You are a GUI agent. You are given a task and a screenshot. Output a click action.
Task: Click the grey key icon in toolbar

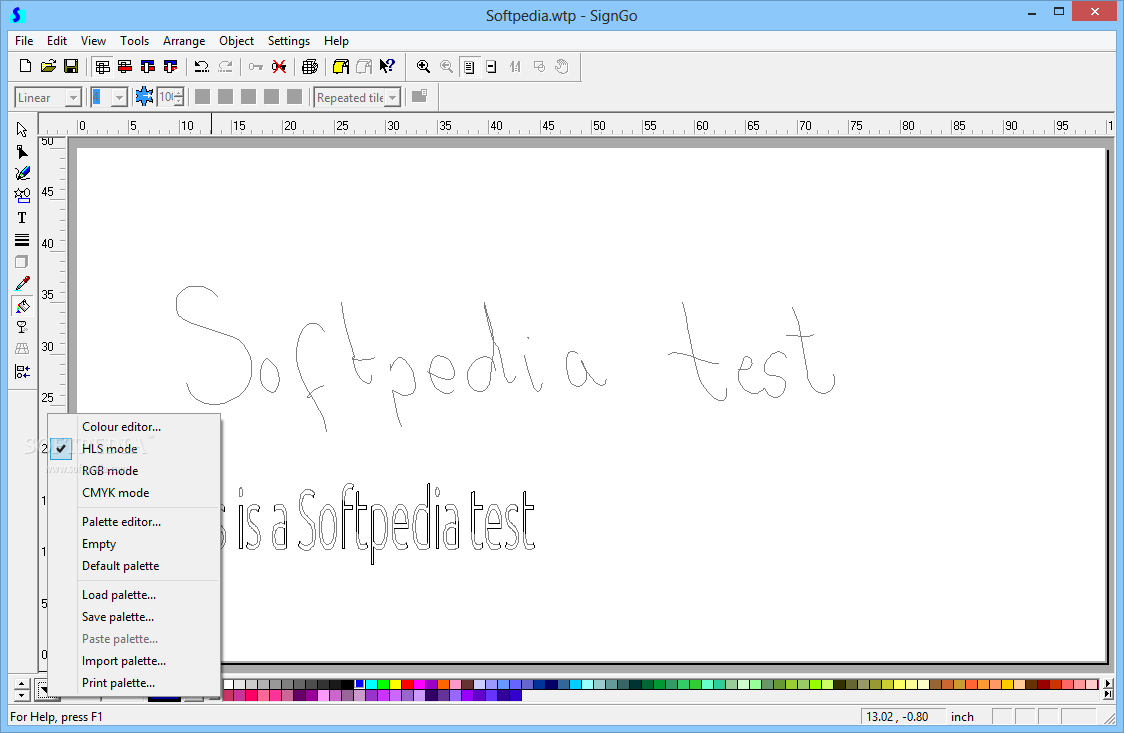pos(256,67)
